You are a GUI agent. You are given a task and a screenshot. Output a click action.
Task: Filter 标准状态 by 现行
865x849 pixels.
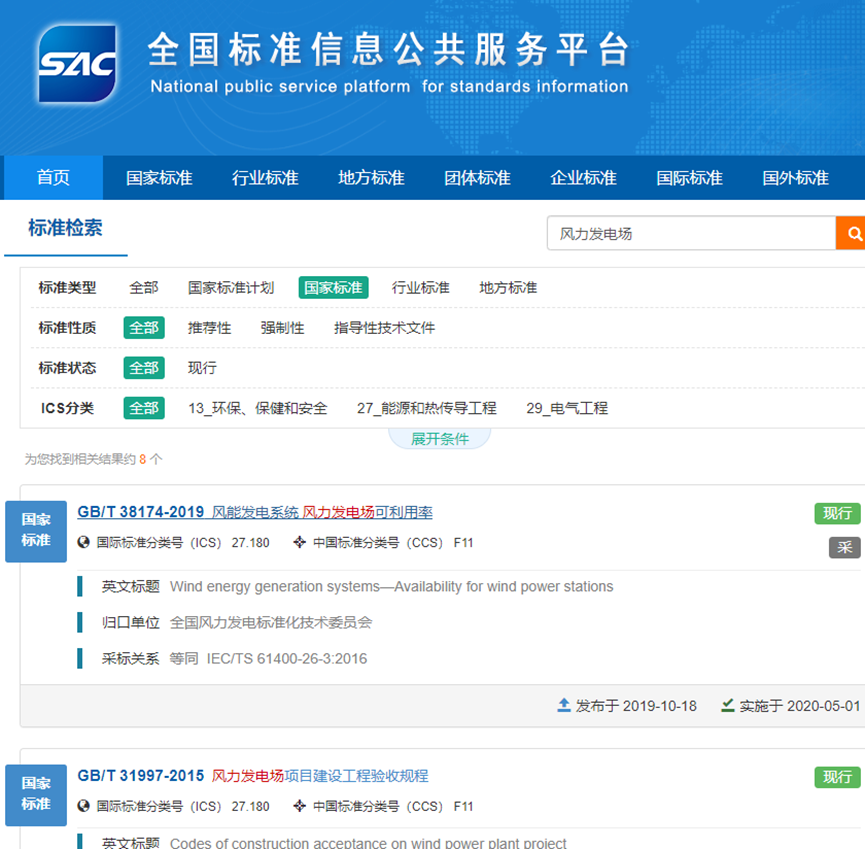[202, 368]
